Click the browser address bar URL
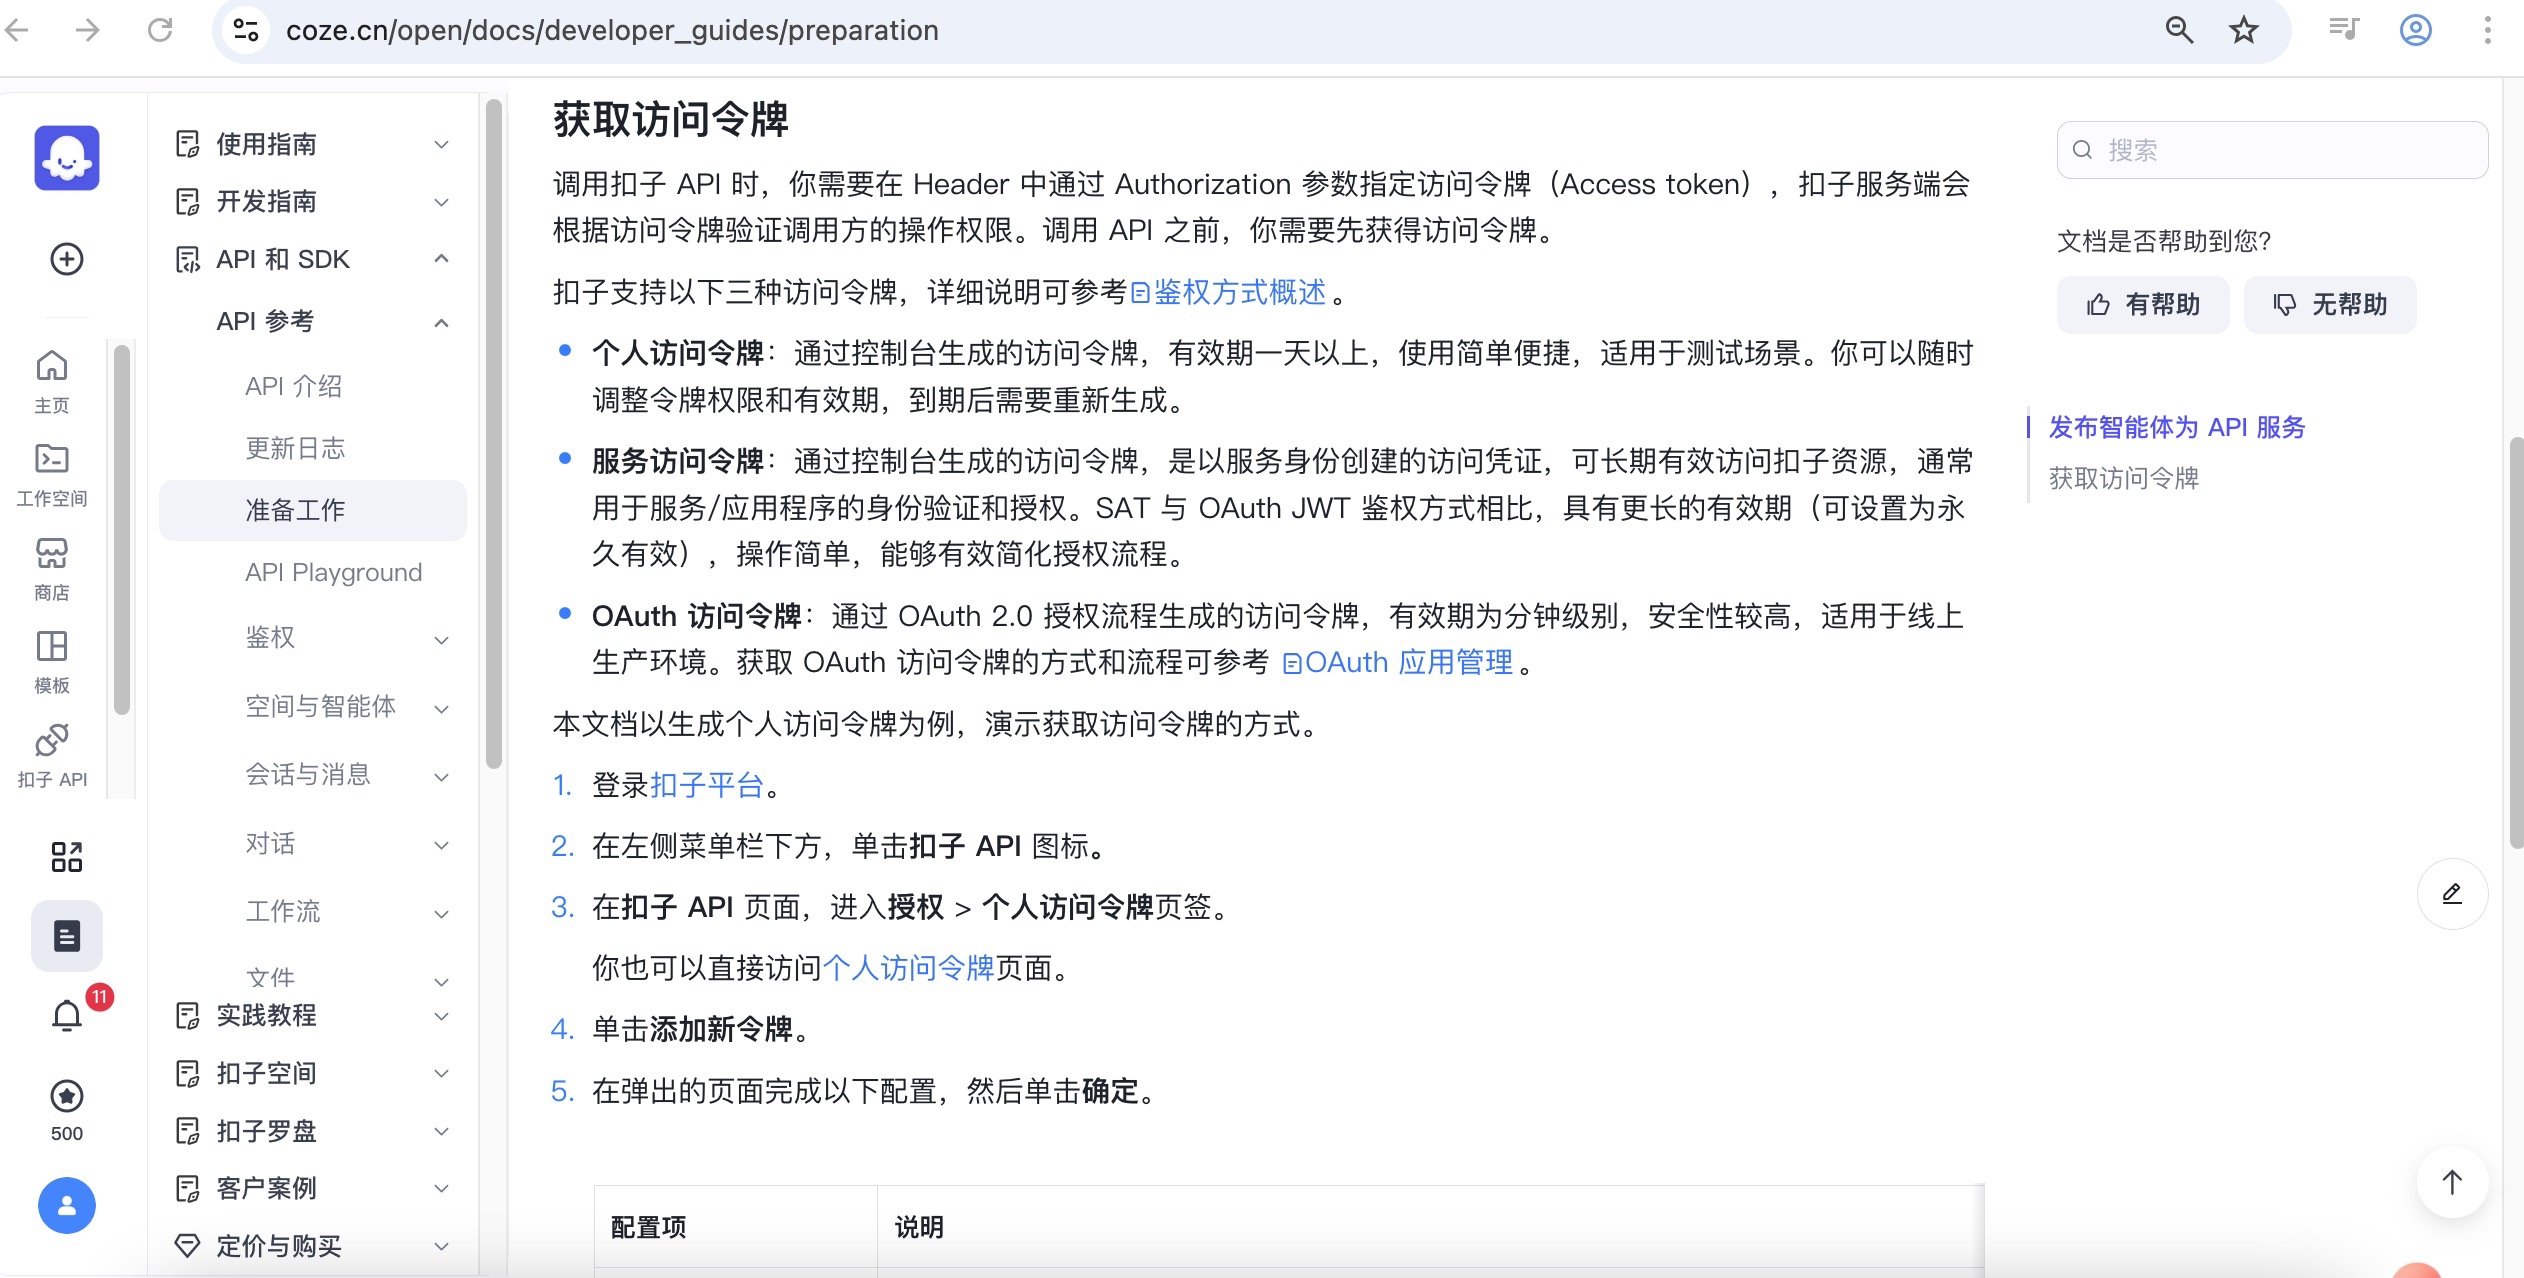Image resolution: width=2524 pixels, height=1278 pixels. [612, 30]
